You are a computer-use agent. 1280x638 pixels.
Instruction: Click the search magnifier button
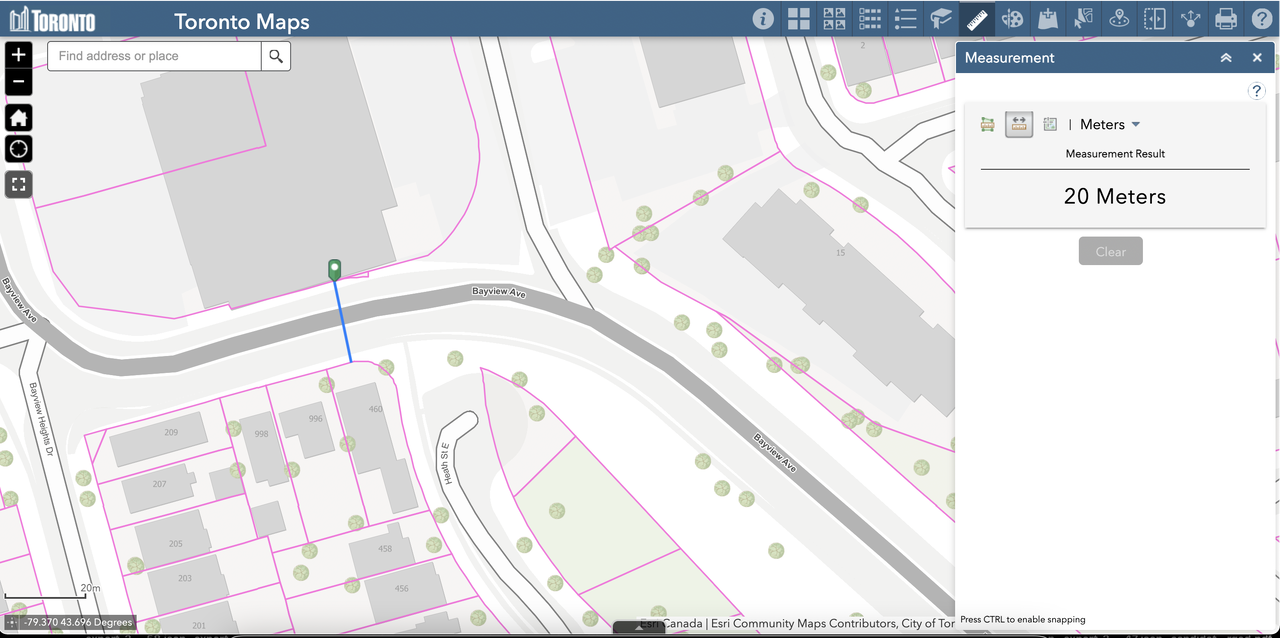(x=276, y=56)
